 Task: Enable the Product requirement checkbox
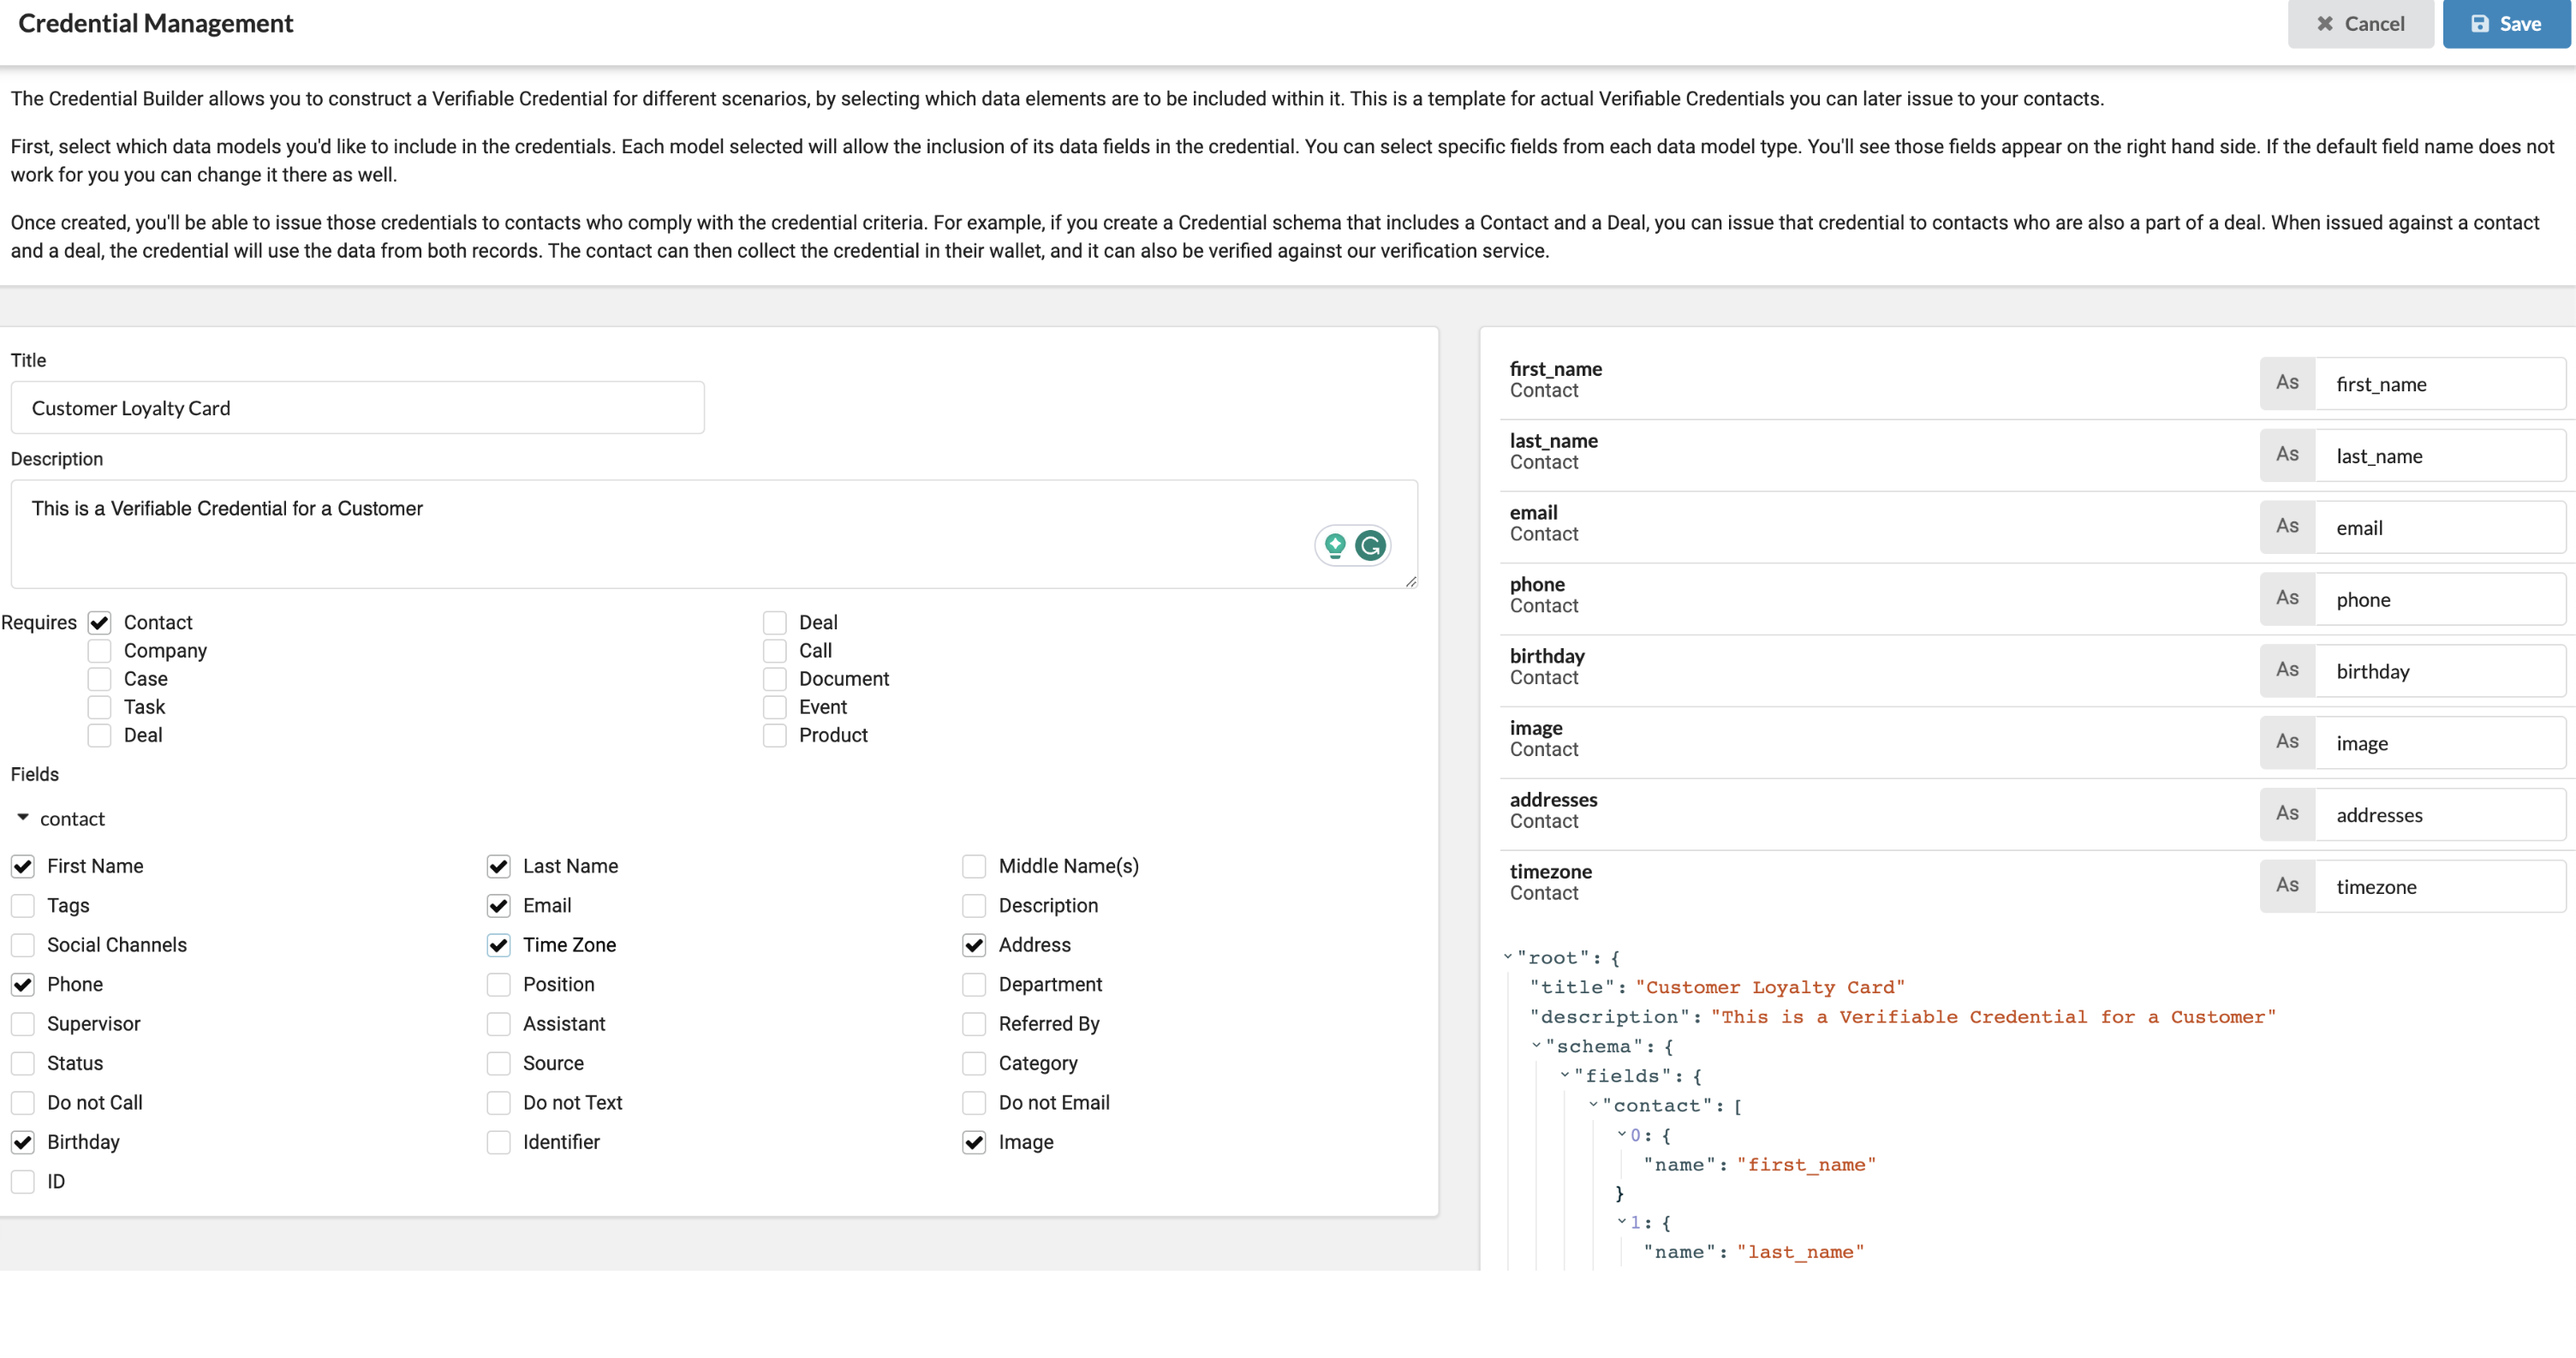(774, 735)
